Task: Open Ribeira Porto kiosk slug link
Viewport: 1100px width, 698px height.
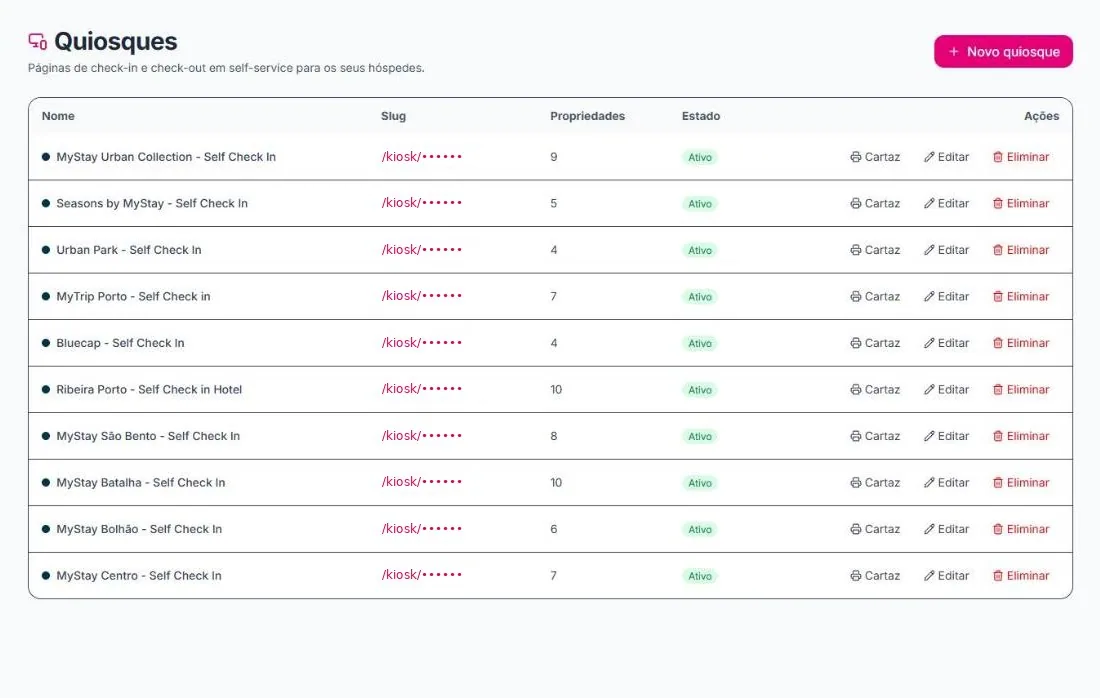Action: [x=422, y=389]
